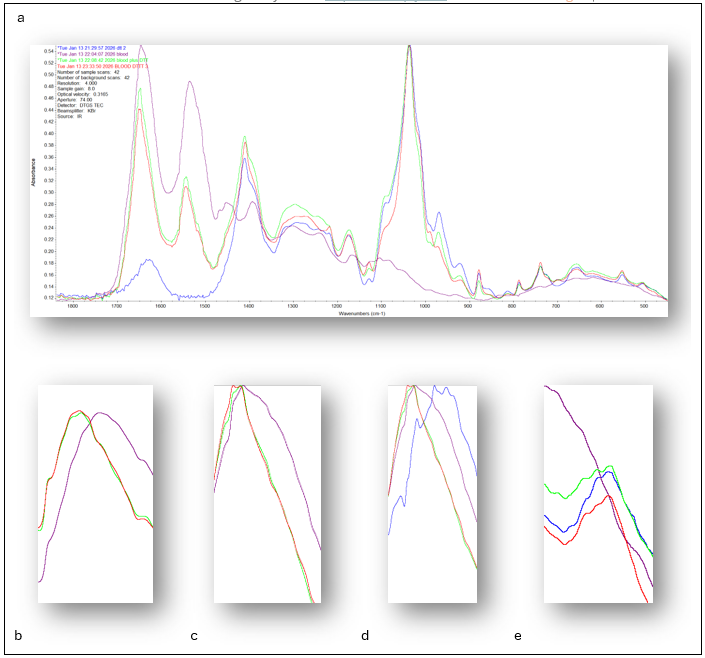The height and width of the screenshot is (658, 705).
Task: Click the 'Resolution: 4.000' metadata line
Action: (x=76, y=83)
